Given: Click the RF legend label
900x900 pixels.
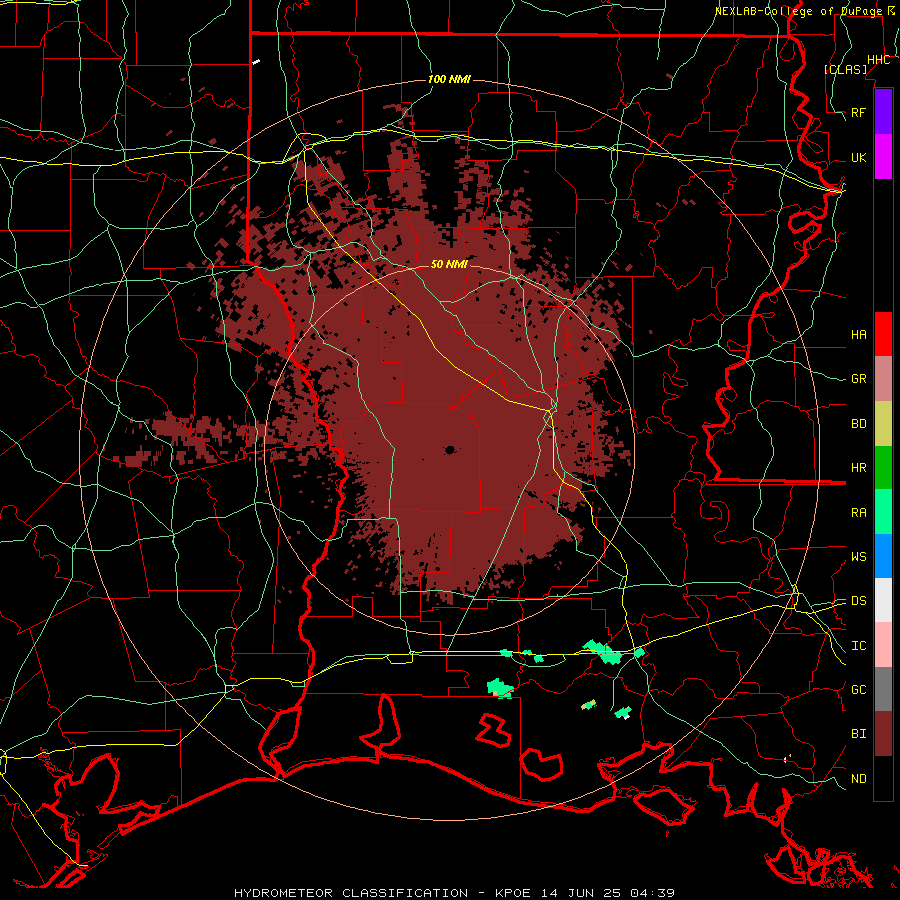Looking at the screenshot, I should [x=858, y=112].
